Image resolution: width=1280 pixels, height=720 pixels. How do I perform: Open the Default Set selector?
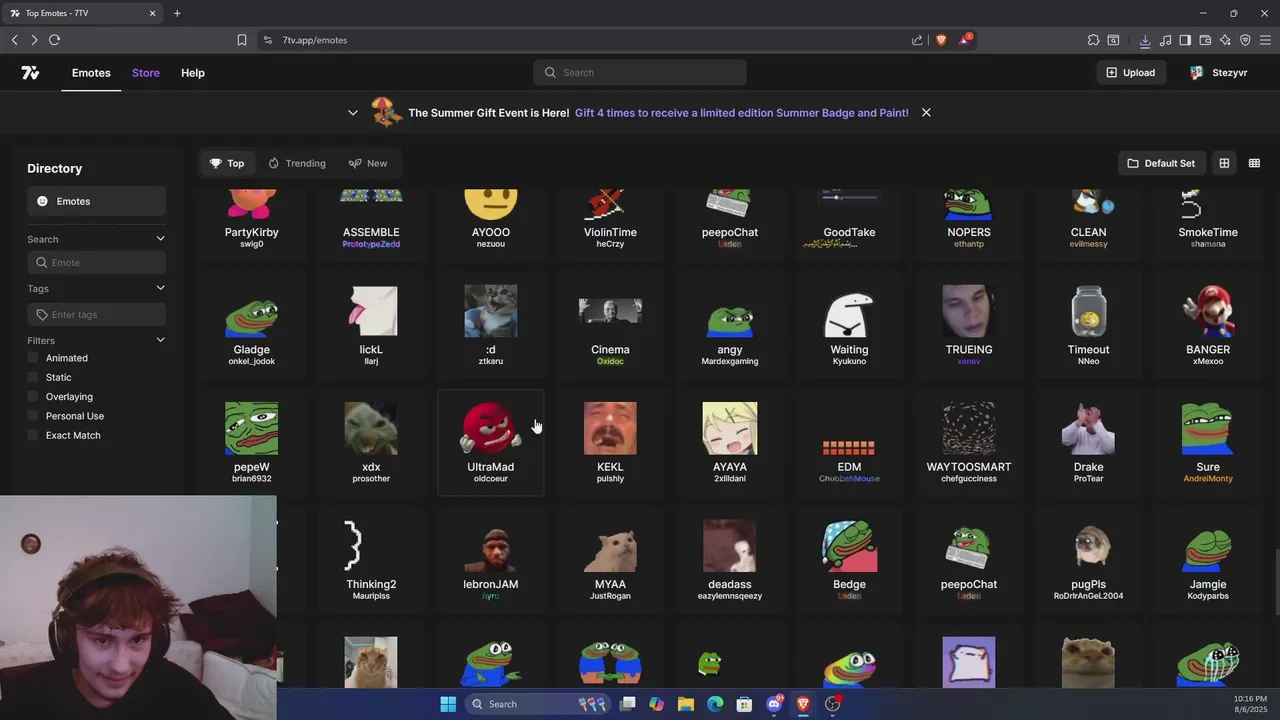click(x=1161, y=163)
